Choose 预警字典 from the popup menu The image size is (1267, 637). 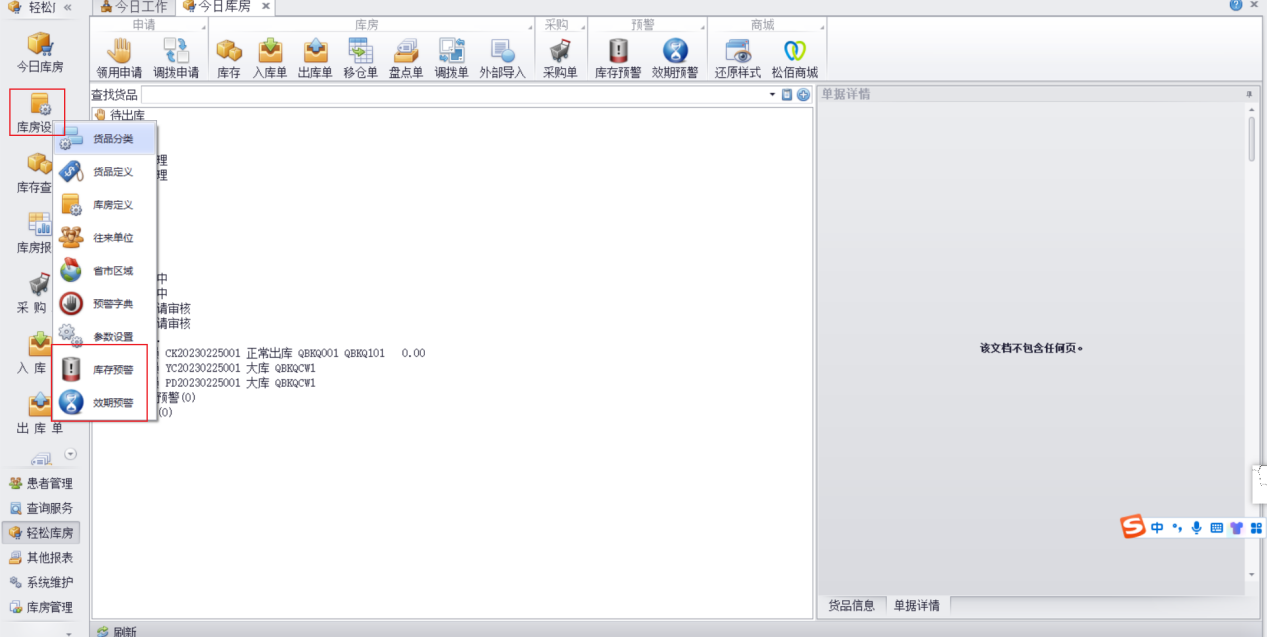(105, 304)
